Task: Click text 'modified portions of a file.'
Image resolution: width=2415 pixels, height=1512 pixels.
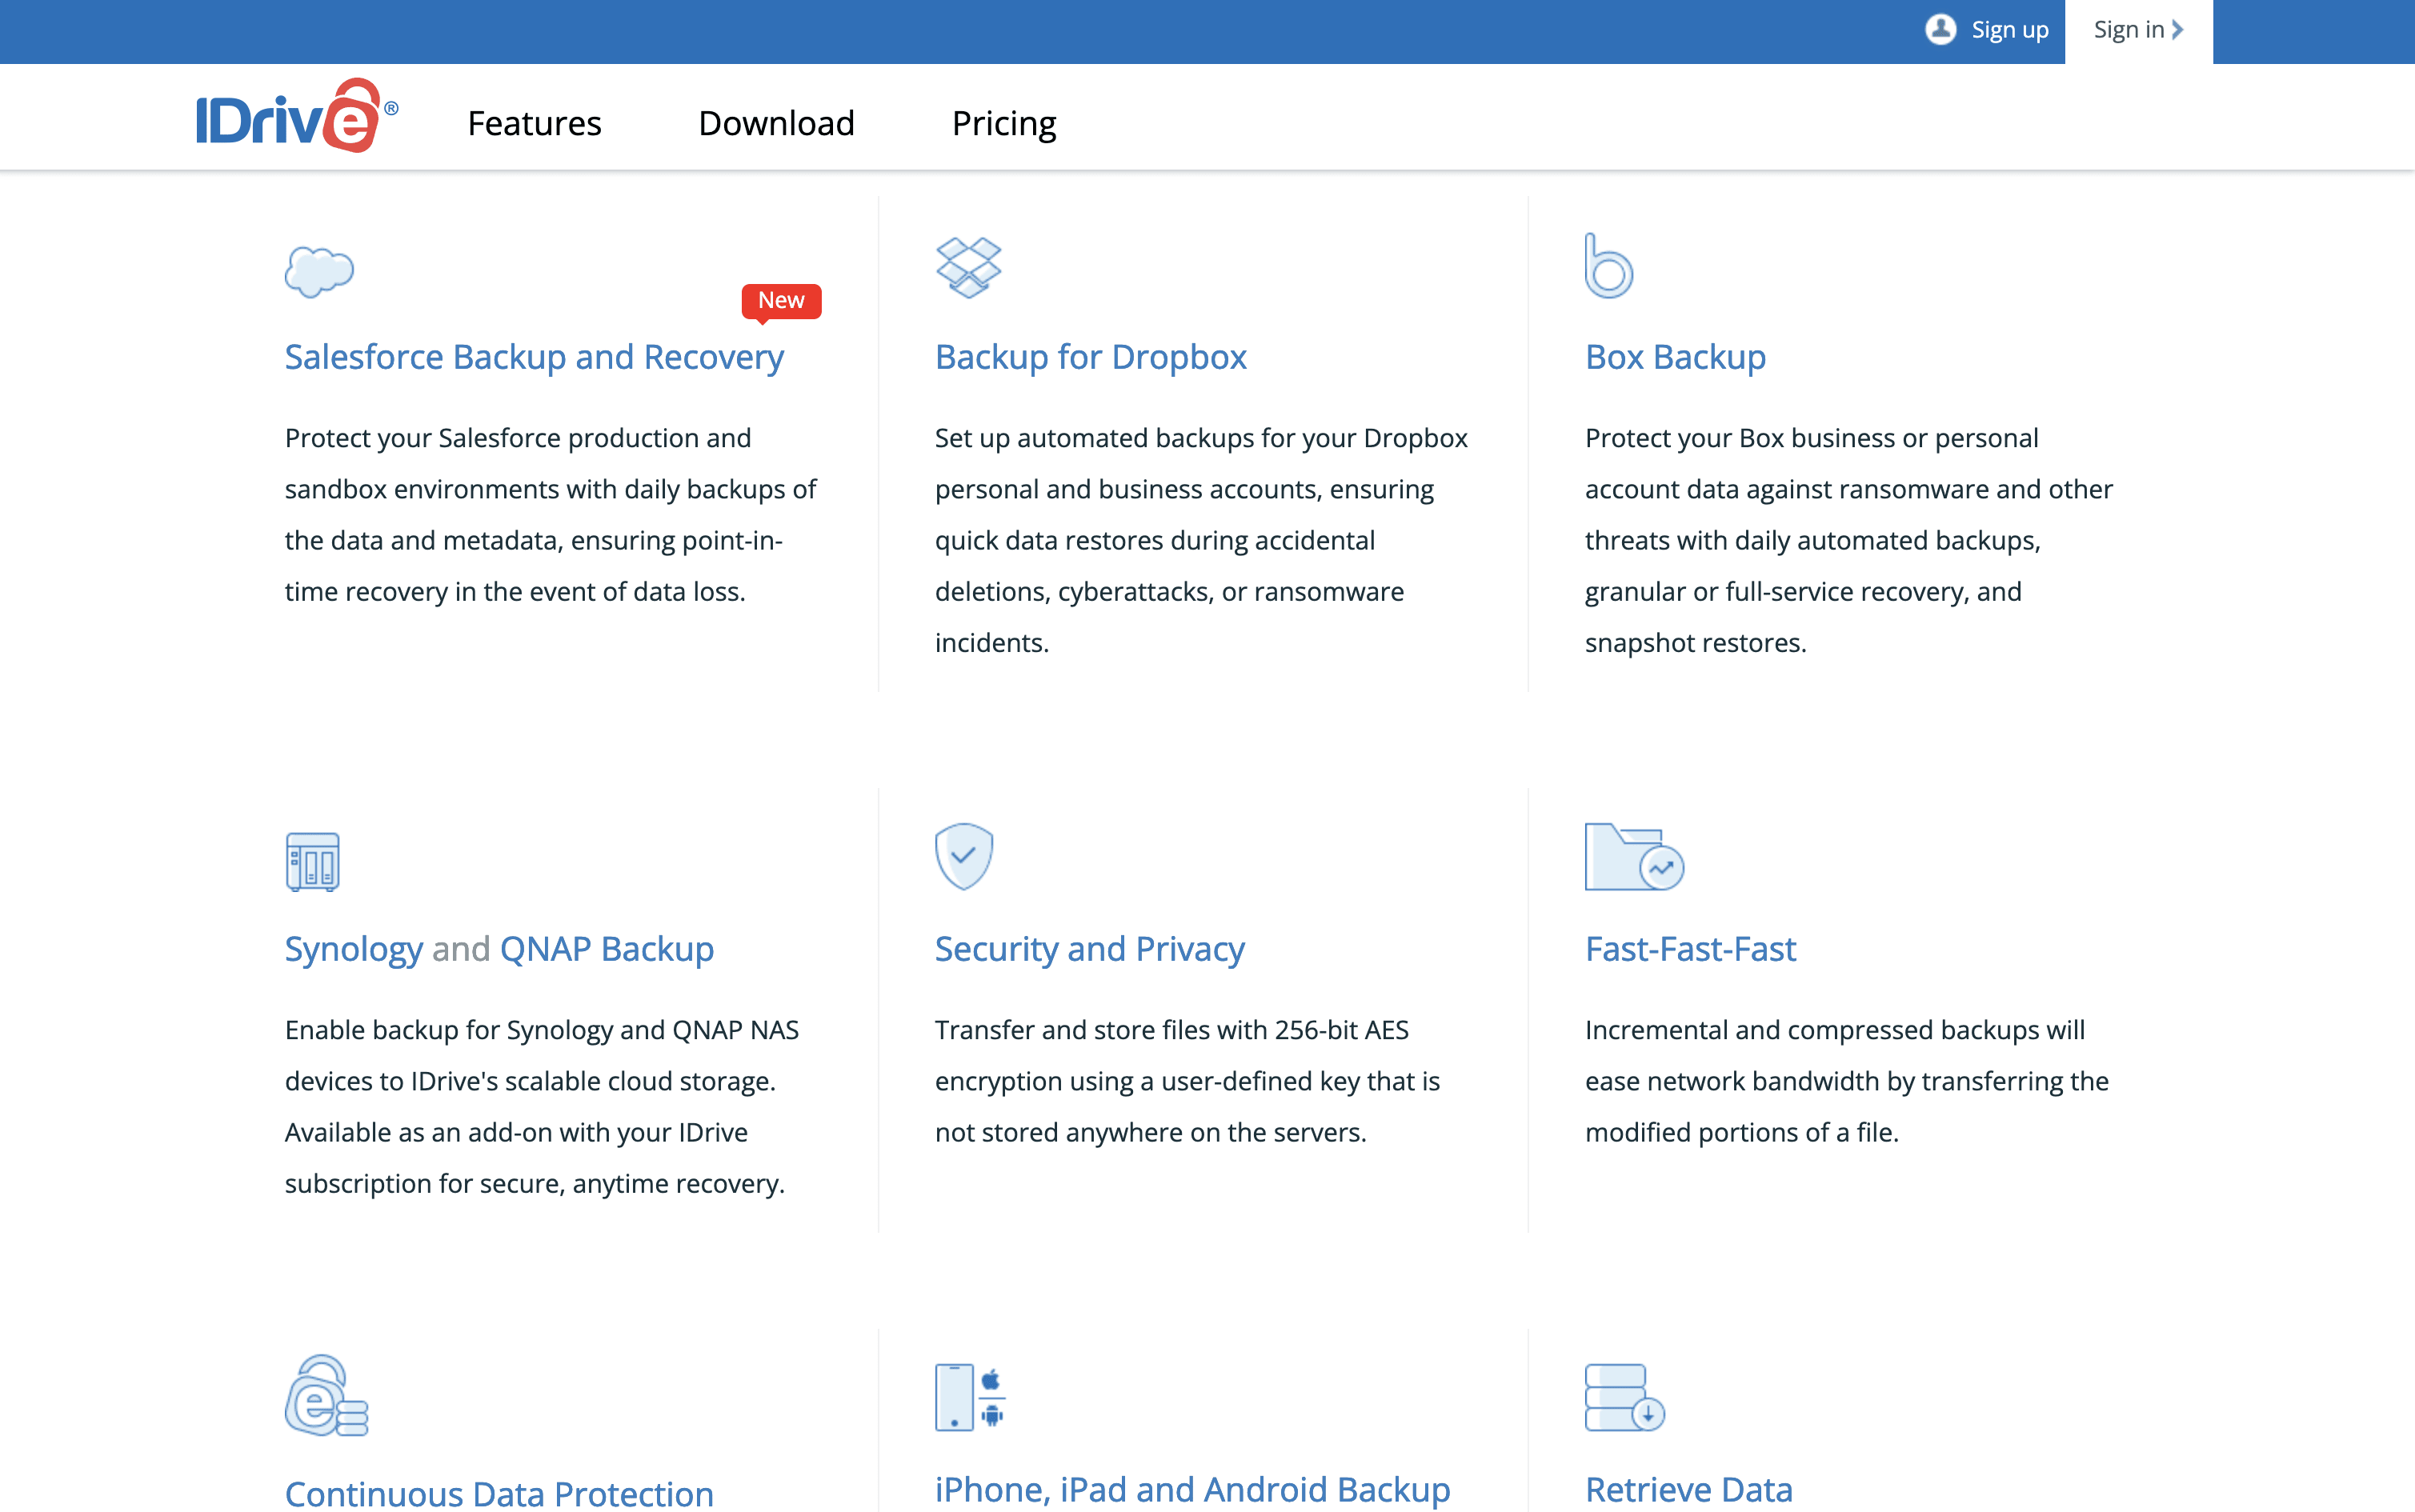Action: click(1741, 1132)
